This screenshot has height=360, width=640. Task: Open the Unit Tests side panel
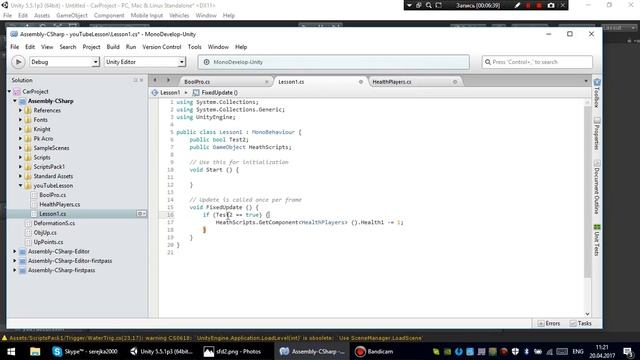pos(597,240)
